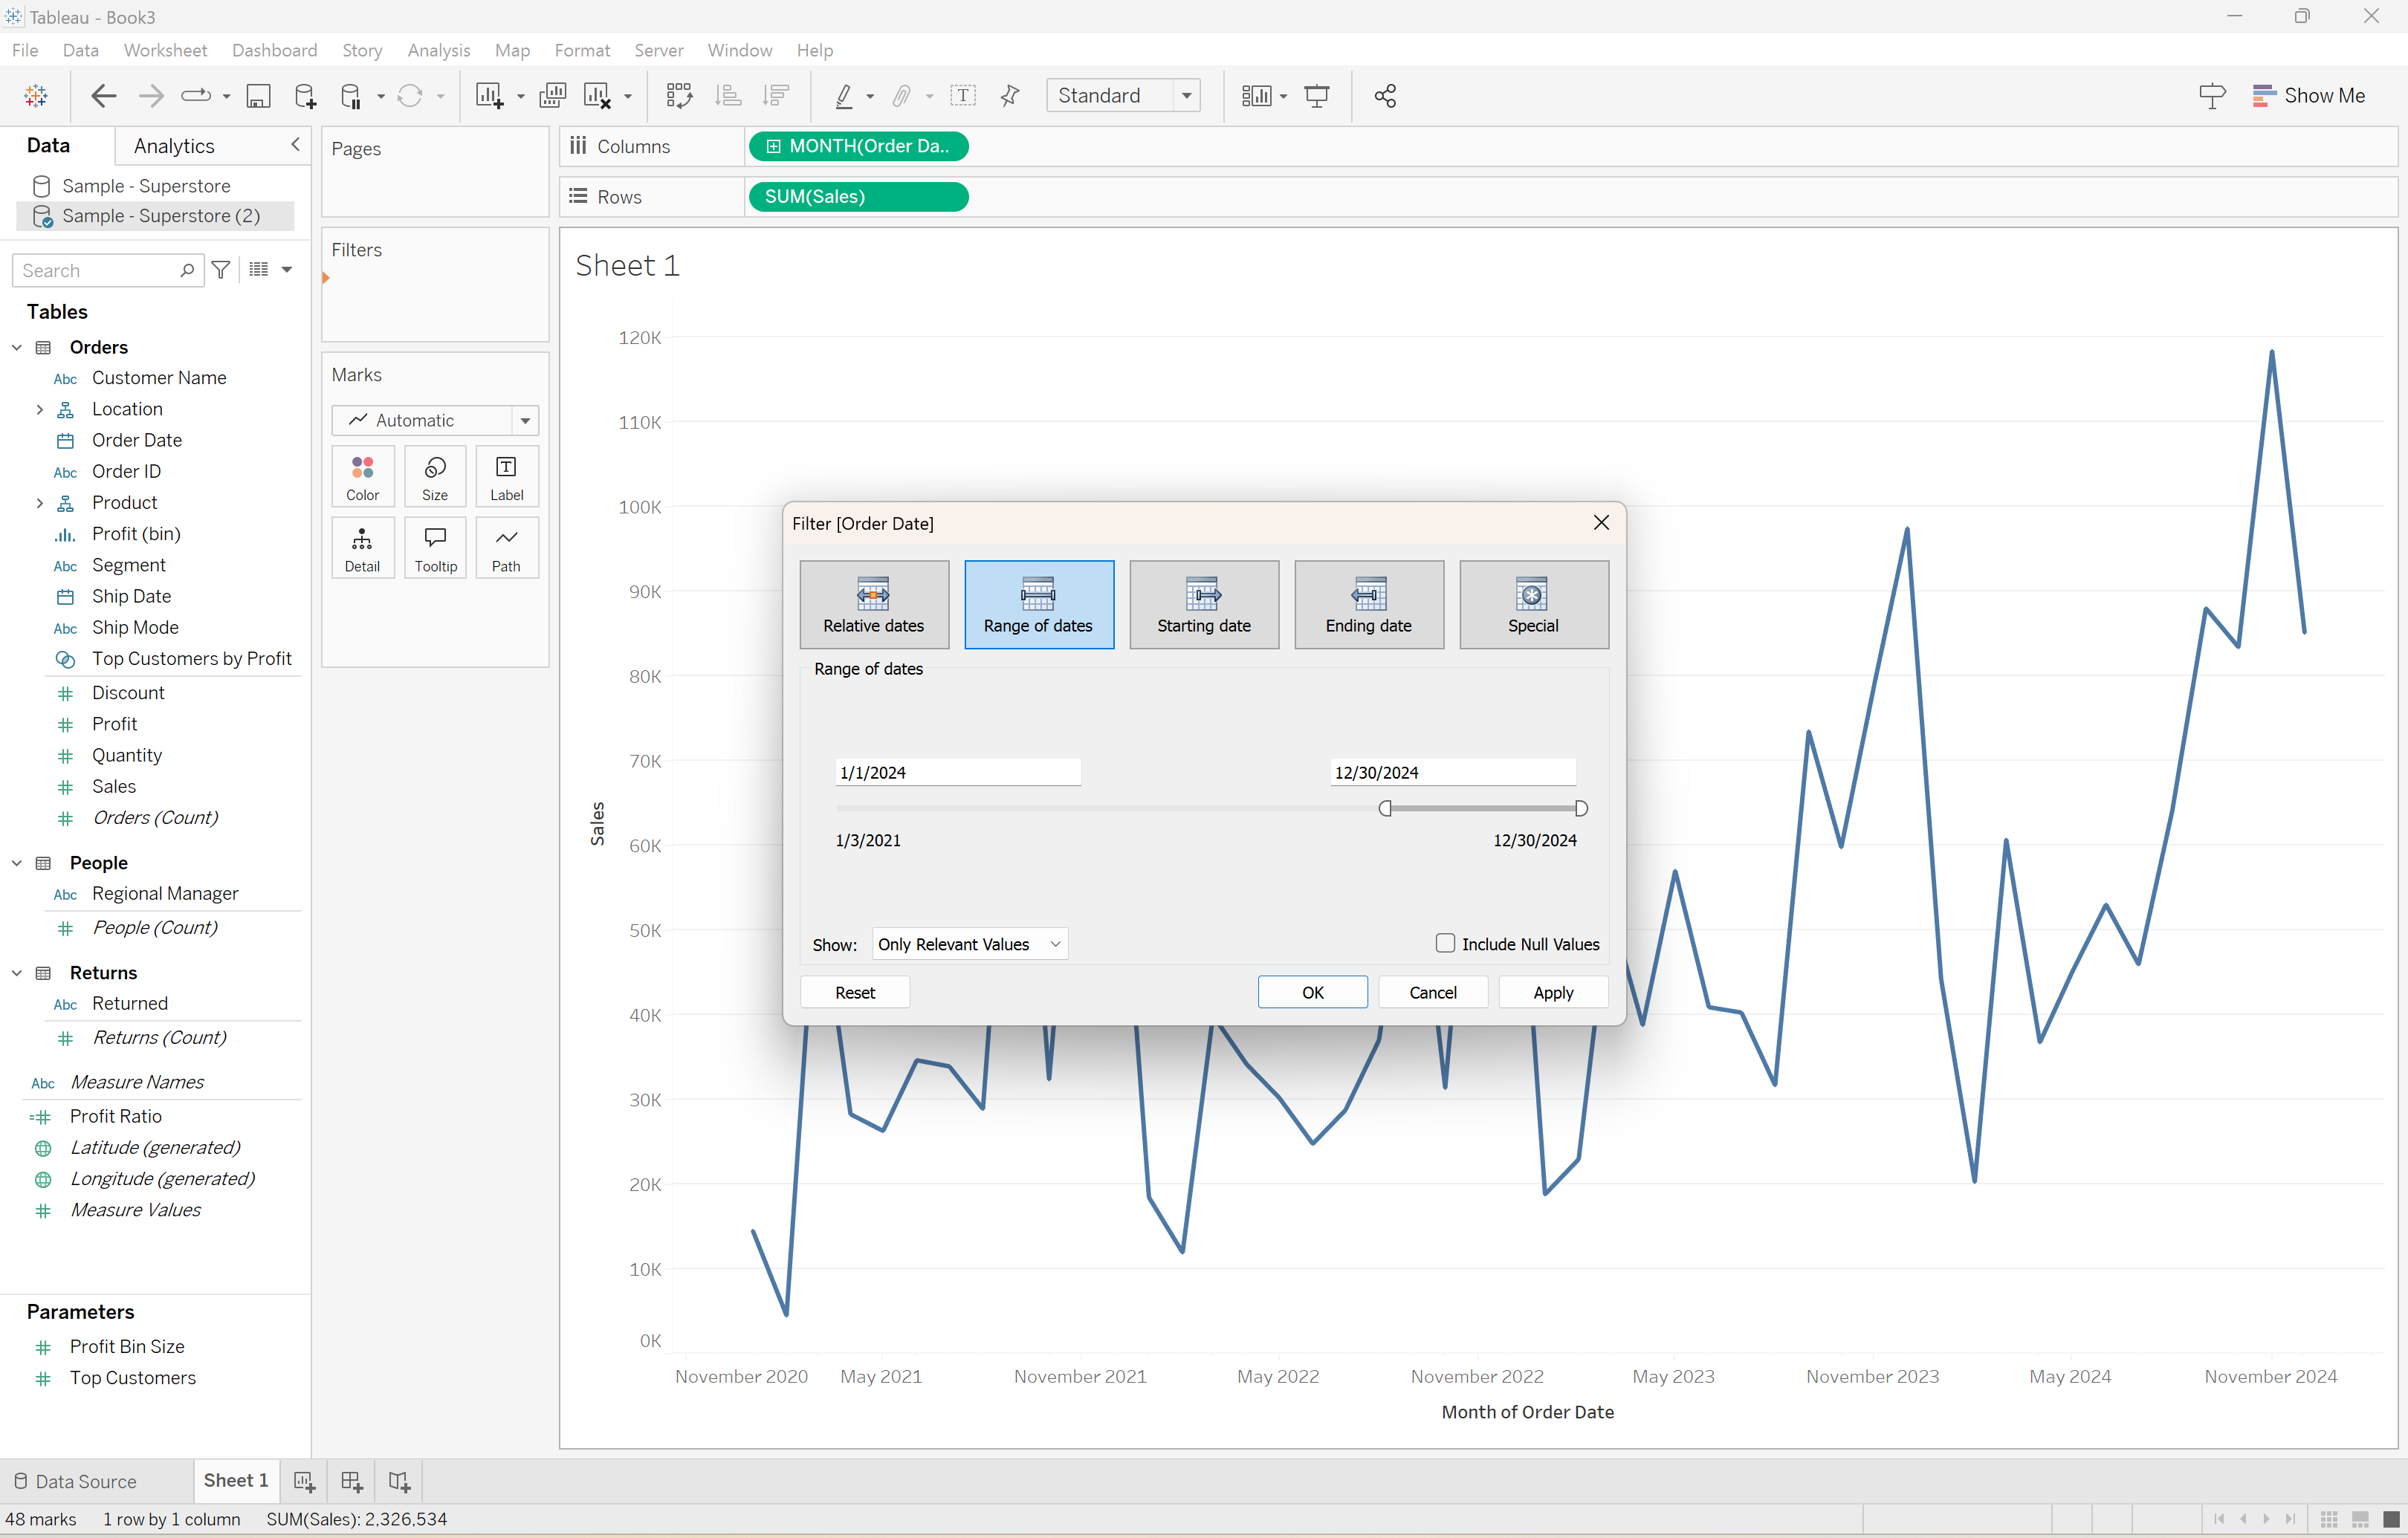Select Relative dates filter type
The height and width of the screenshot is (1538, 2408).
(874, 605)
